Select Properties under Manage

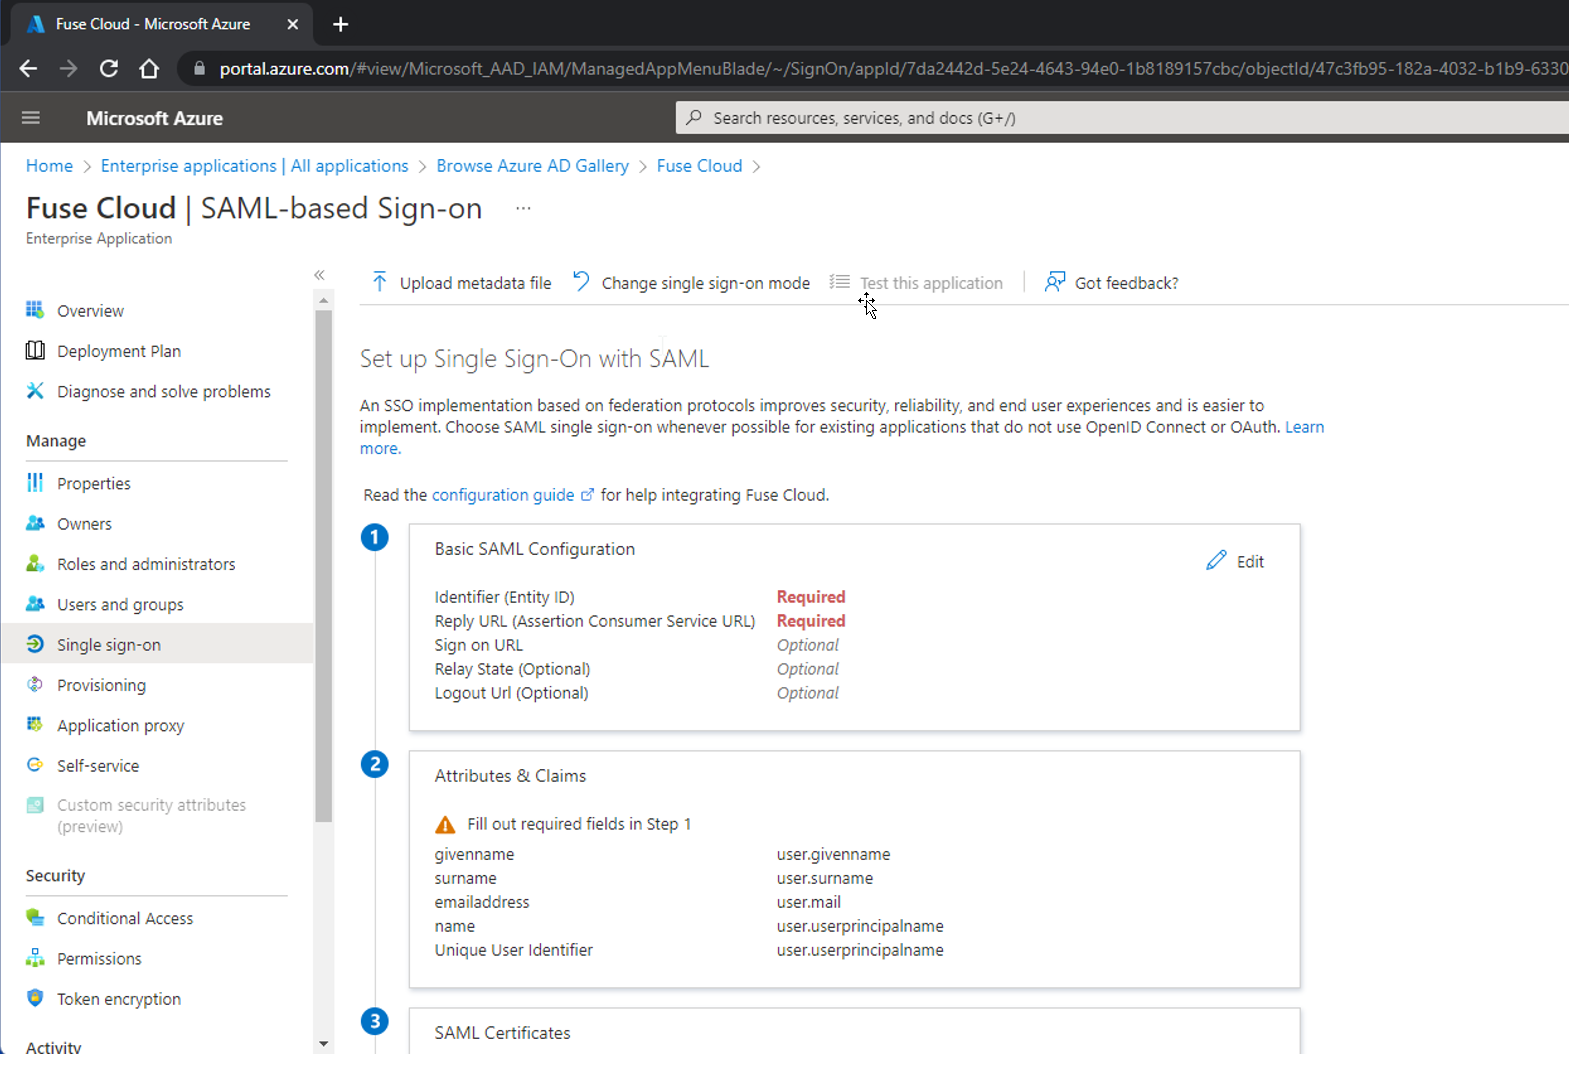click(x=94, y=484)
